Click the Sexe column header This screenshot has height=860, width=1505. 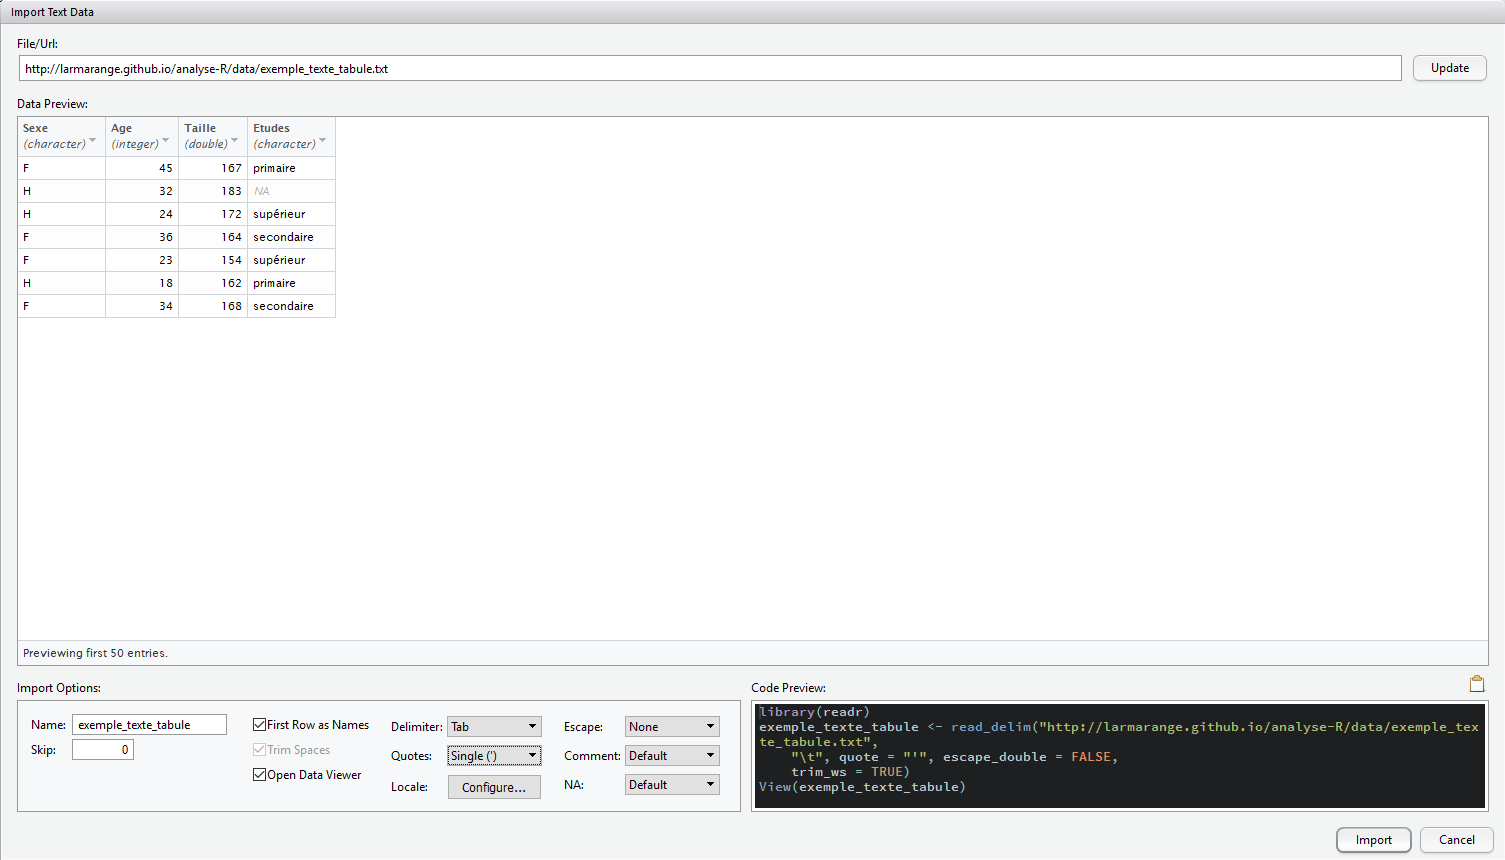click(x=62, y=136)
